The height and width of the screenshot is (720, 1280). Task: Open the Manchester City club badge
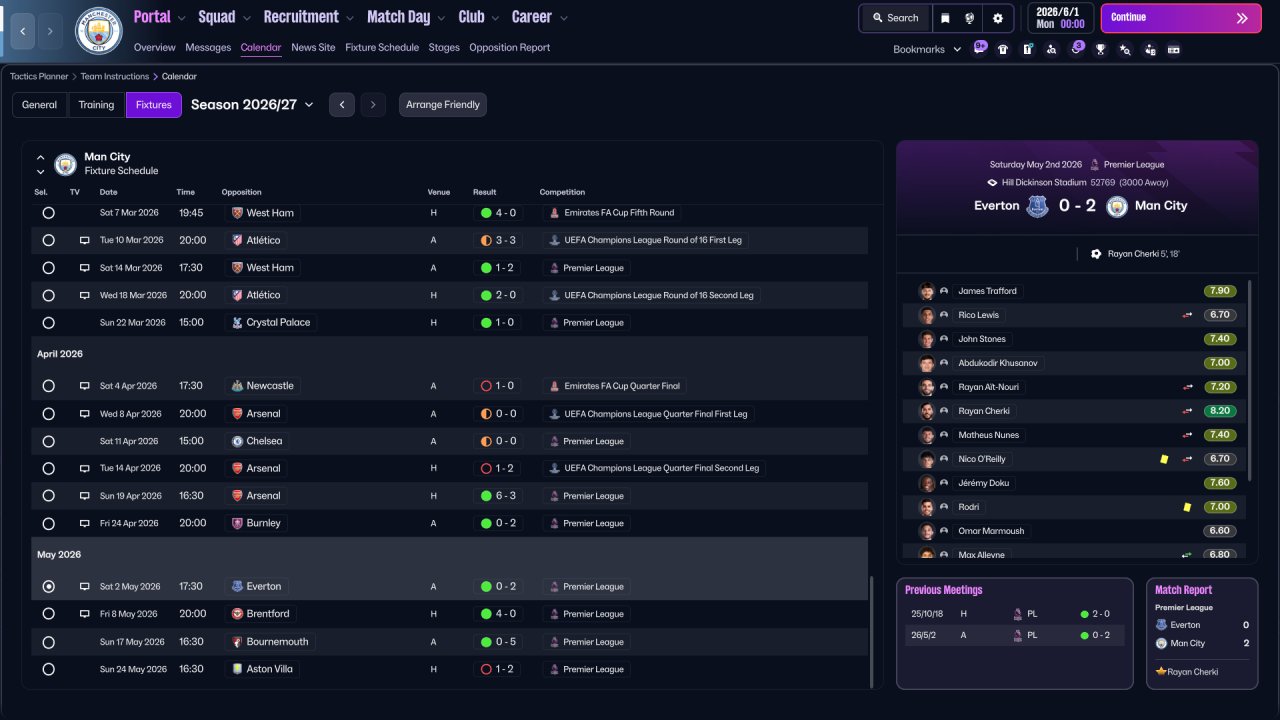(x=98, y=31)
